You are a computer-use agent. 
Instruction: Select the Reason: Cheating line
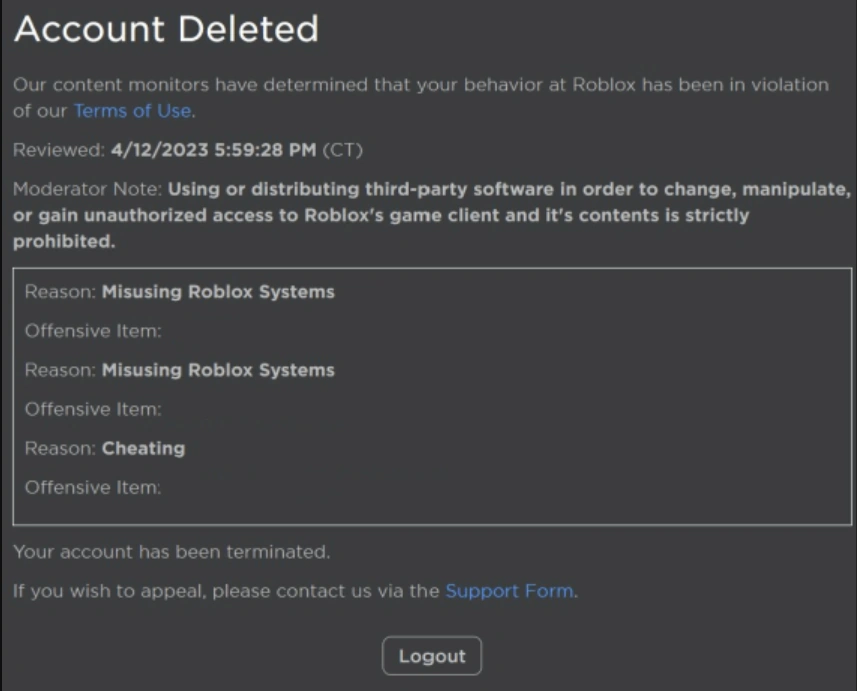[105, 448]
